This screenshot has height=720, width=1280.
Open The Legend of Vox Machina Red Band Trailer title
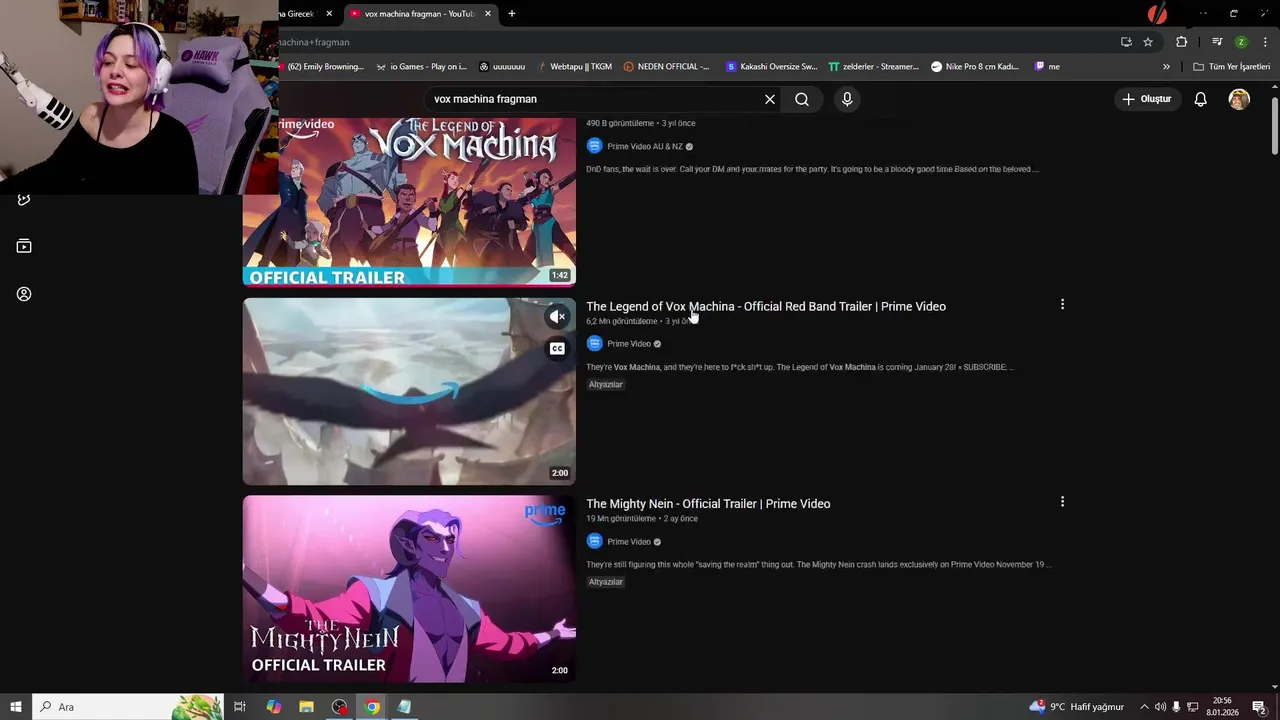[766, 306]
